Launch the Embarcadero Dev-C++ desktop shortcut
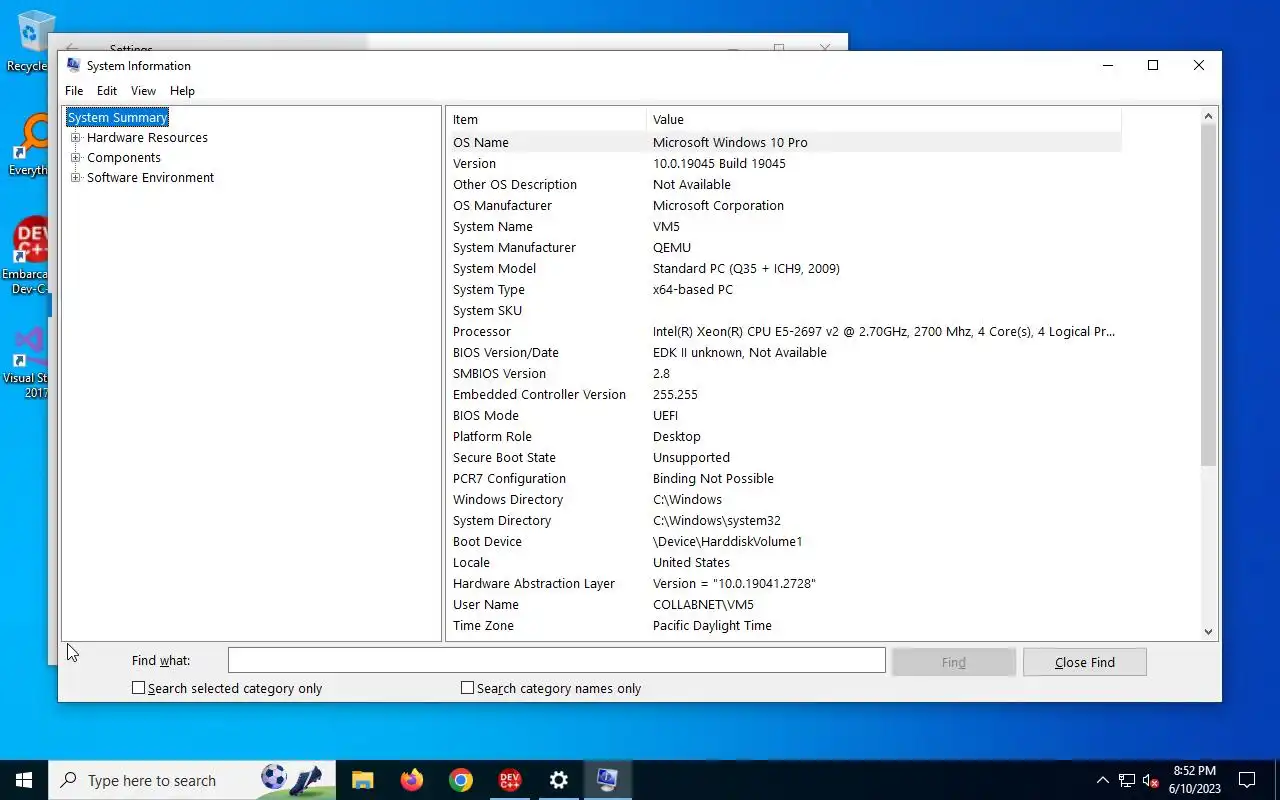Screen dimensions: 1280x800 [x=30, y=255]
